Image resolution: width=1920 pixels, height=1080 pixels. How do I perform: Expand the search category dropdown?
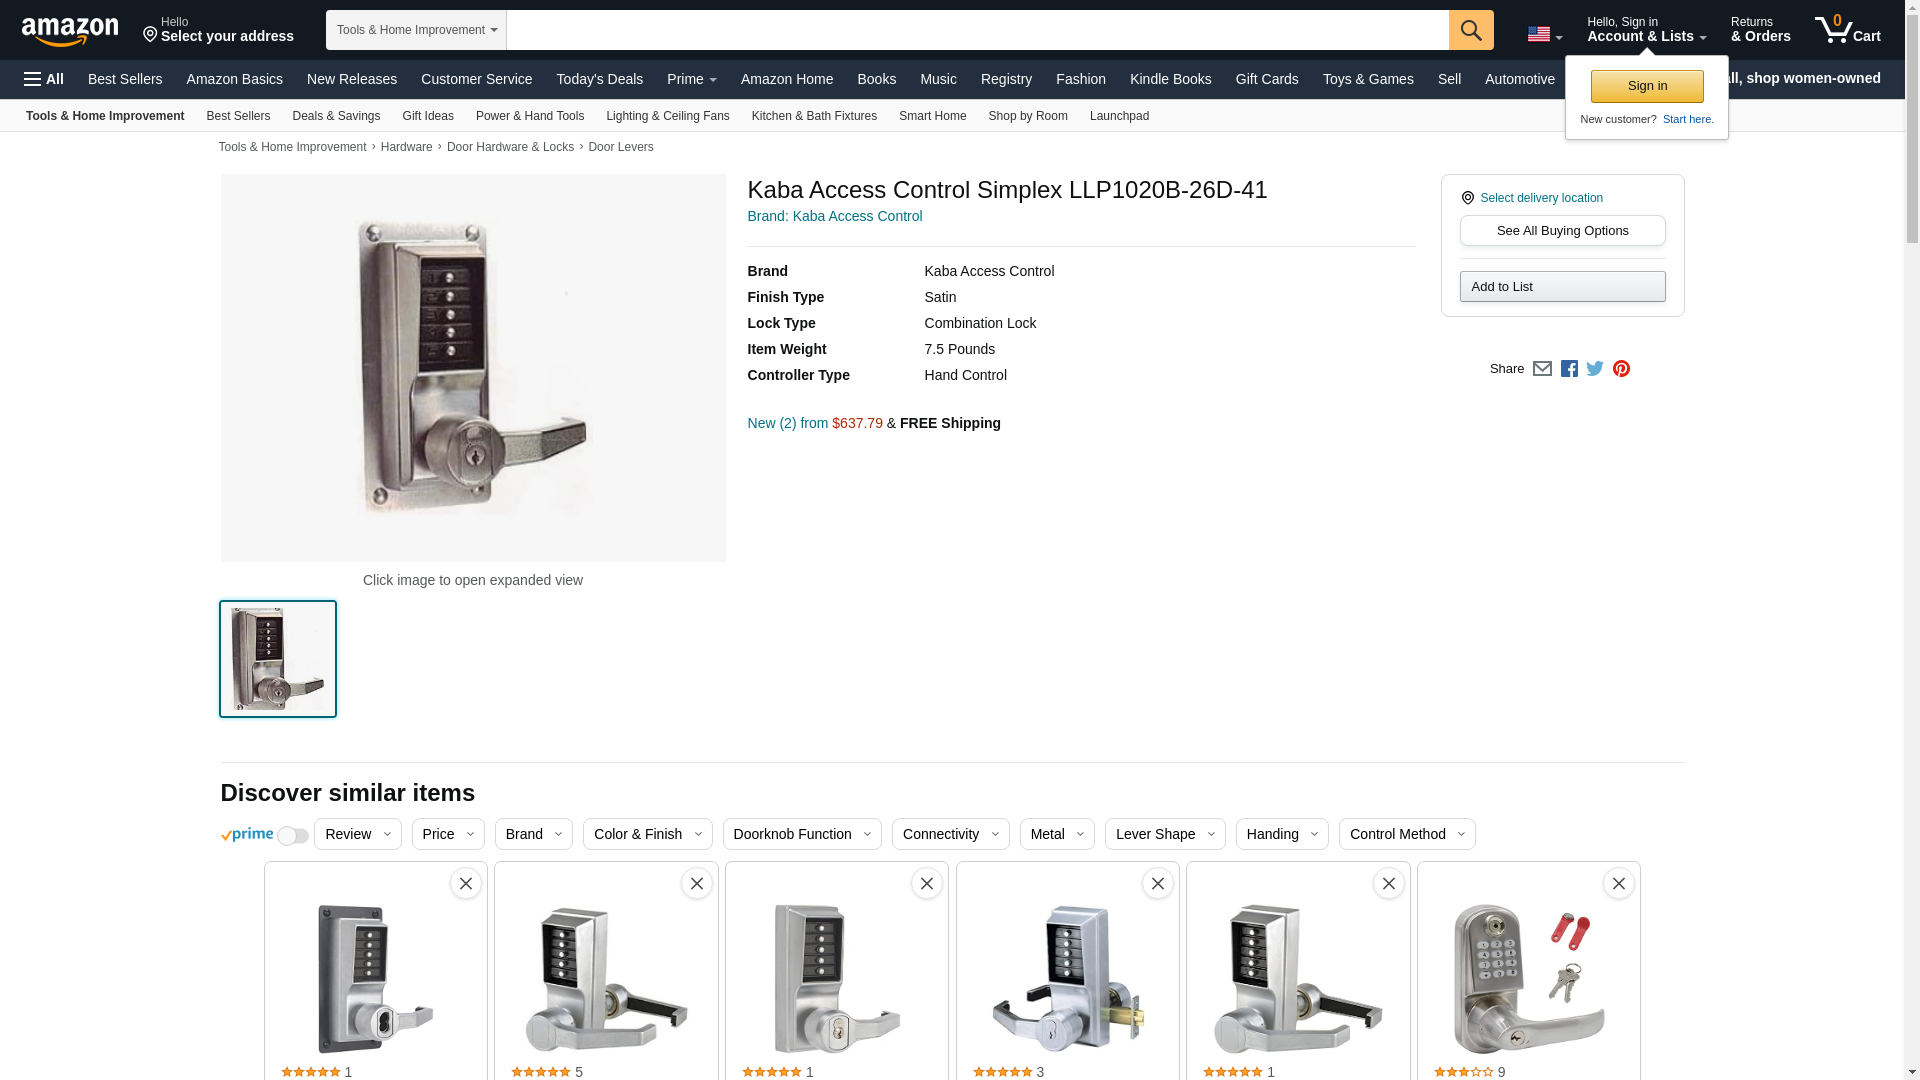coord(416,30)
